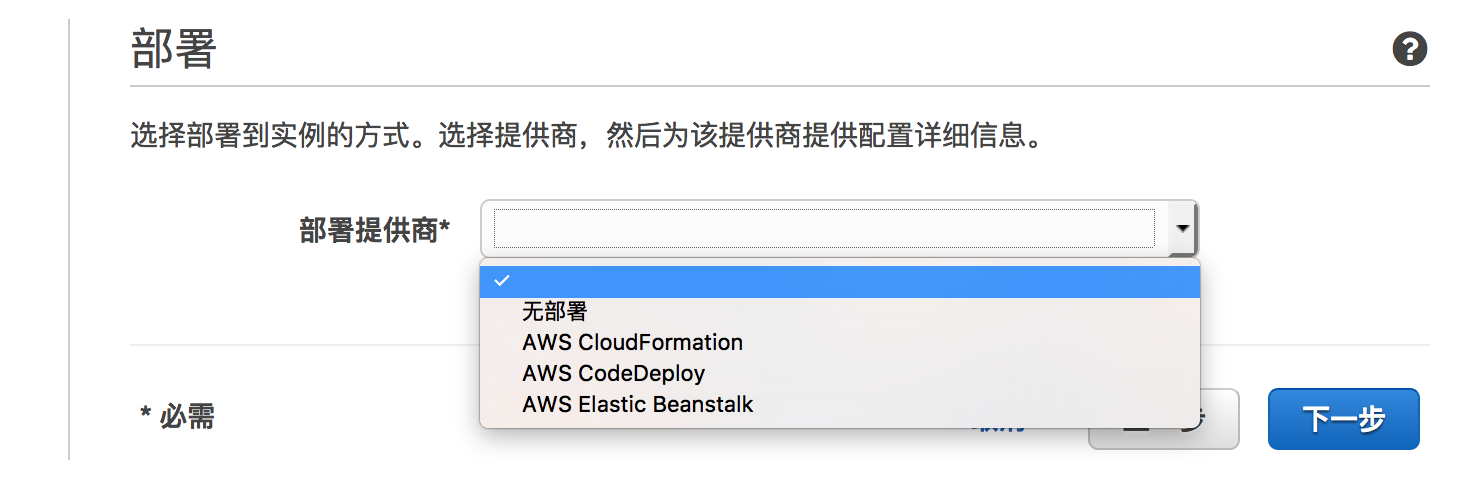Screen dimensions: 1474x490
Task: Click the 部署提供商 combo box field
Action: [824, 228]
